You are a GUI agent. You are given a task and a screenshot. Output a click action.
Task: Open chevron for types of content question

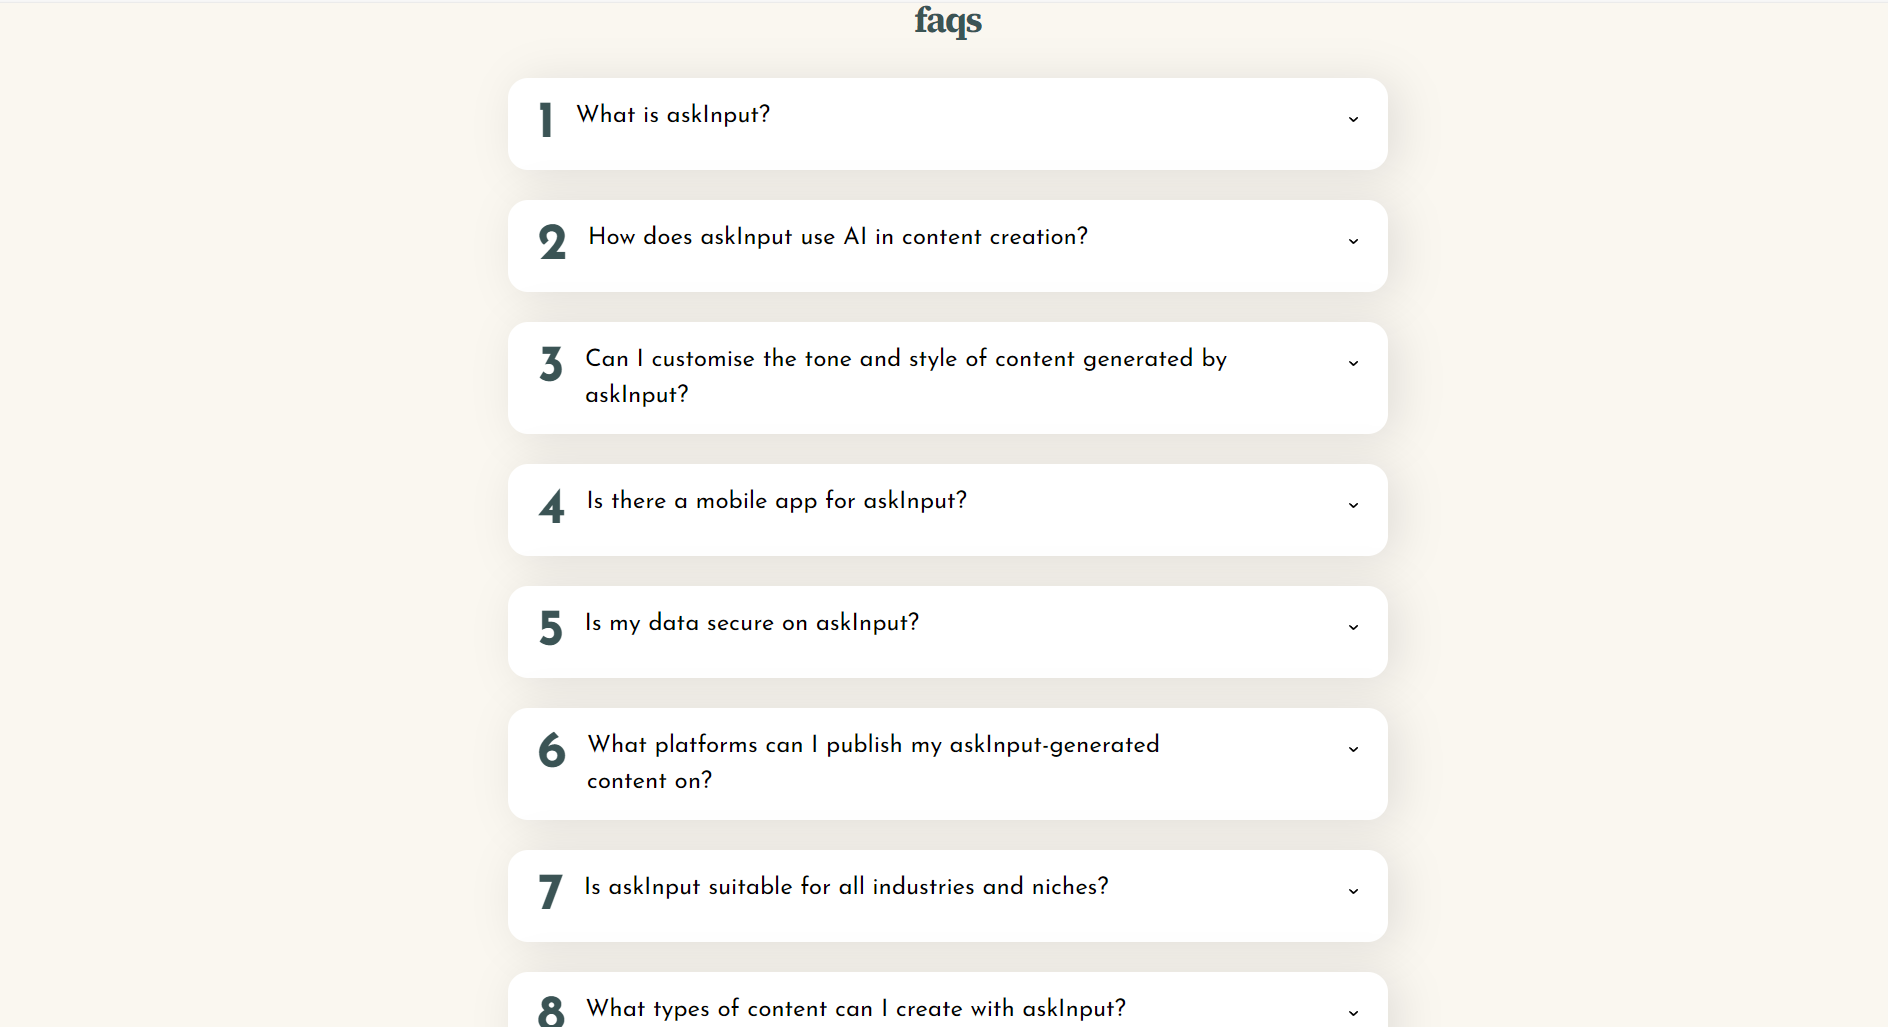(1353, 1013)
